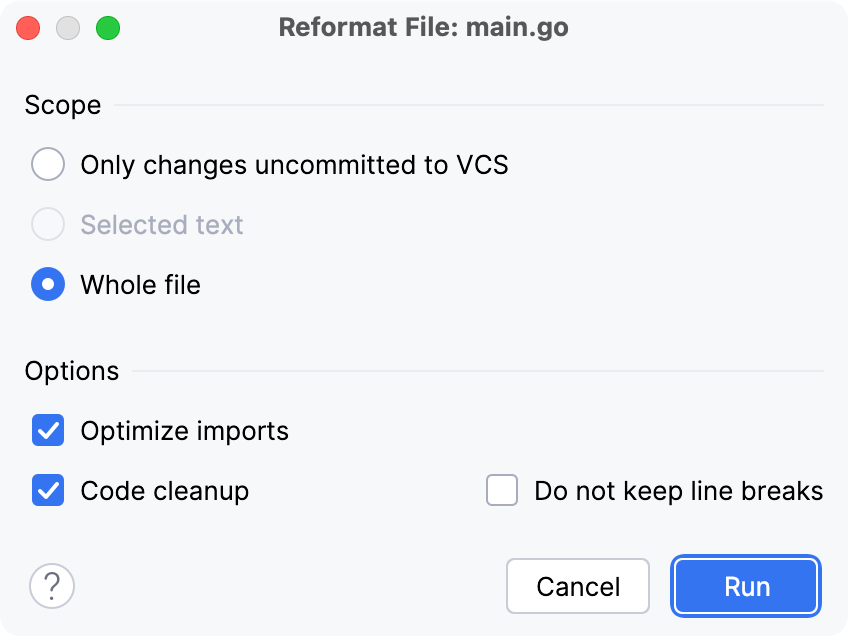Screen dimensions: 848x636
Task: Click the Options section header
Action: (71, 370)
